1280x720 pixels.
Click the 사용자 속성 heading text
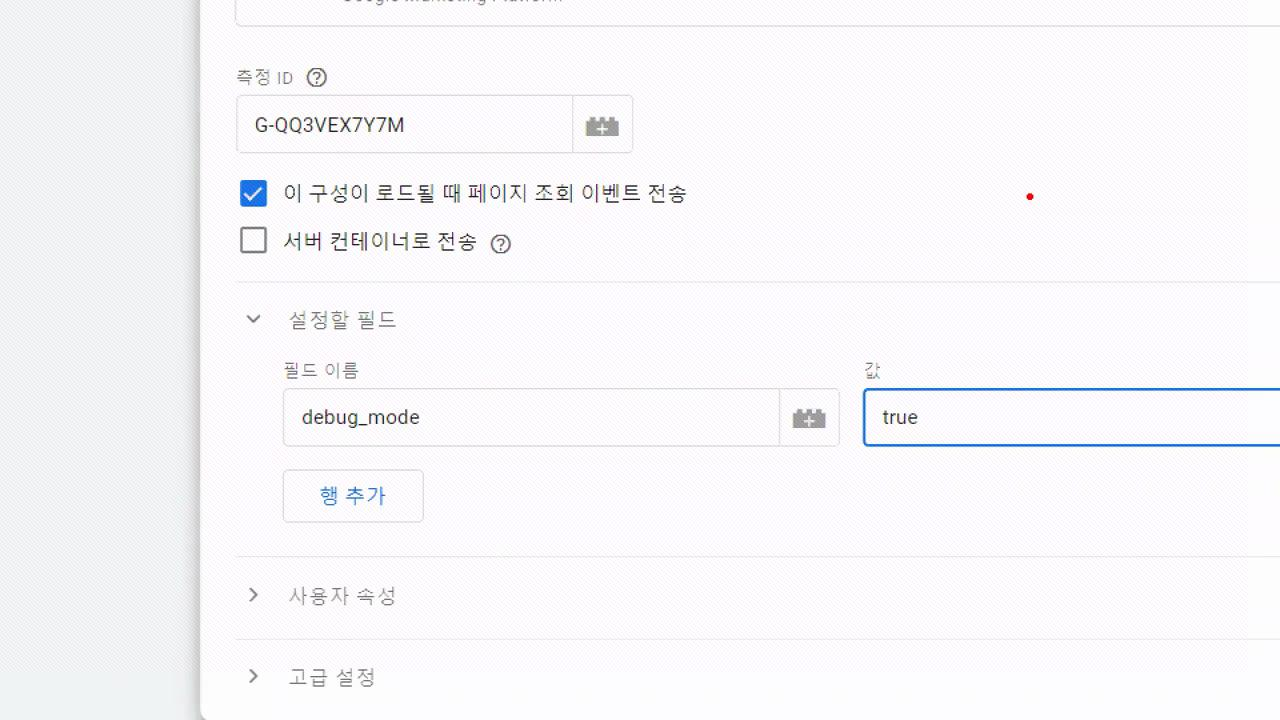tap(343, 596)
